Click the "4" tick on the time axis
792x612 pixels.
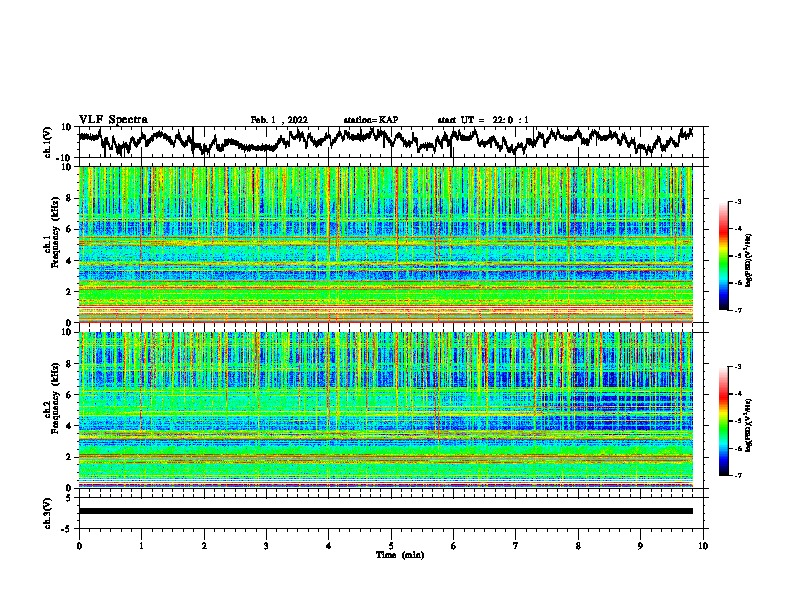[x=329, y=546]
